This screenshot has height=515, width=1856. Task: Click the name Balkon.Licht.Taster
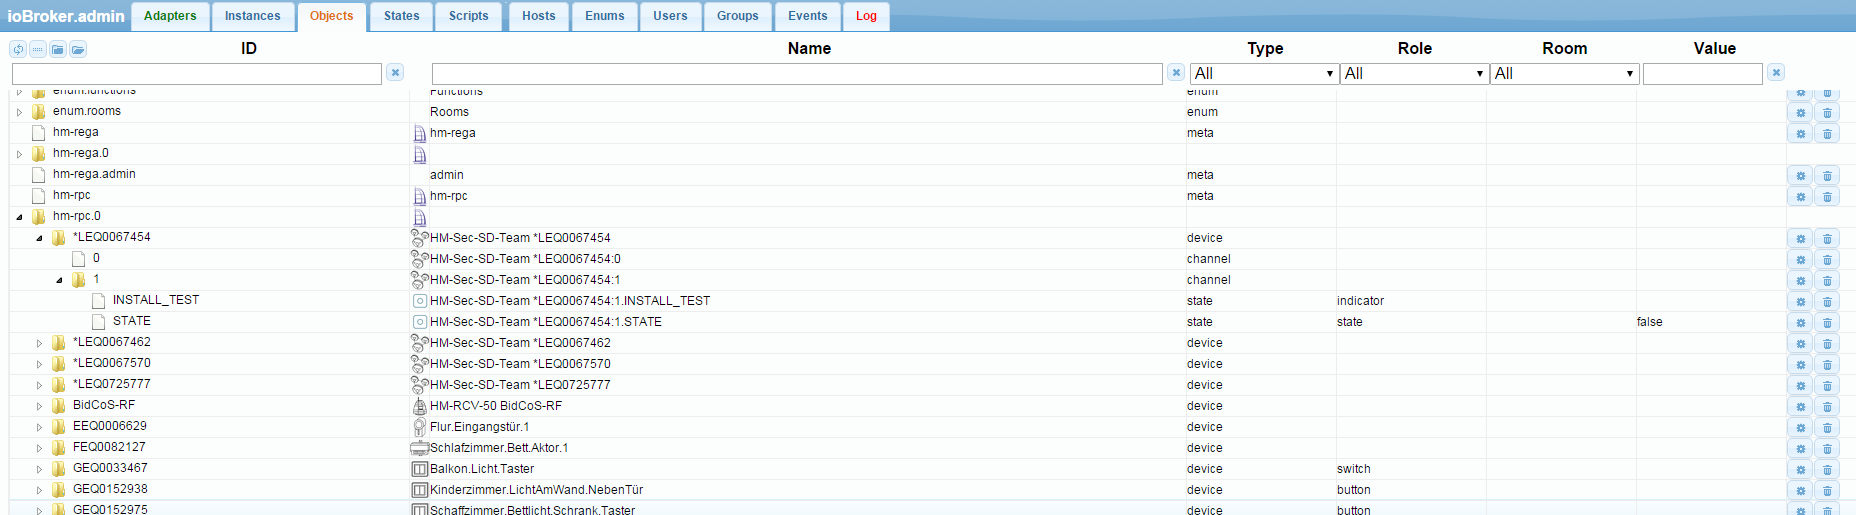pos(482,469)
